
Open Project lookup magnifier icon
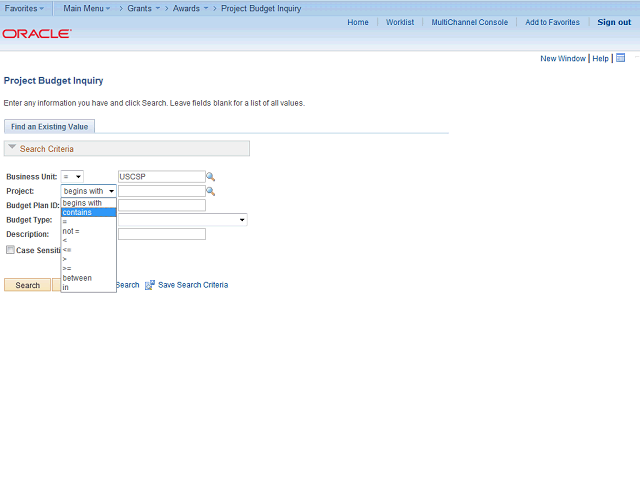point(210,191)
